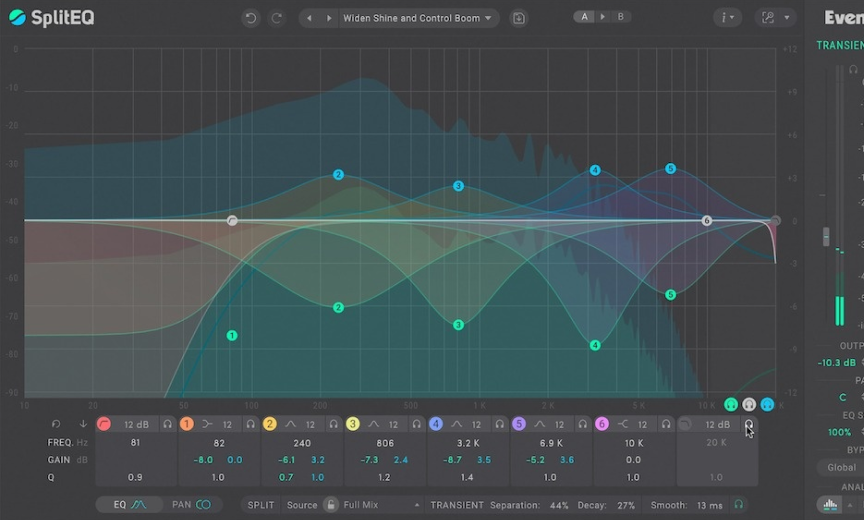Click the undo arrow in top toolbar
This screenshot has height=520, width=864.
[x=250, y=18]
